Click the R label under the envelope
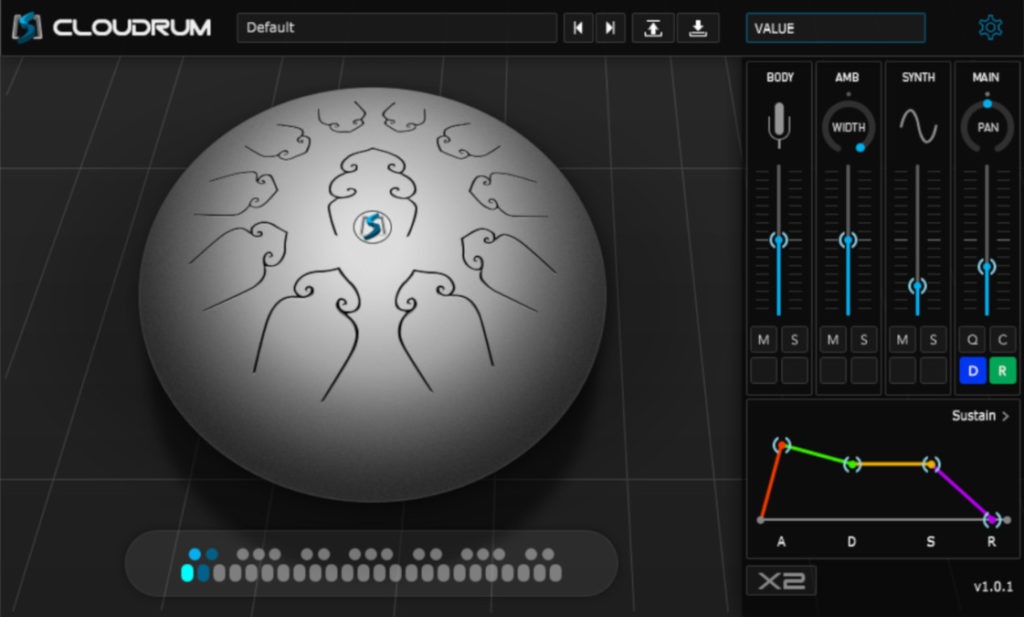 pyautogui.click(x=991, y=541)
